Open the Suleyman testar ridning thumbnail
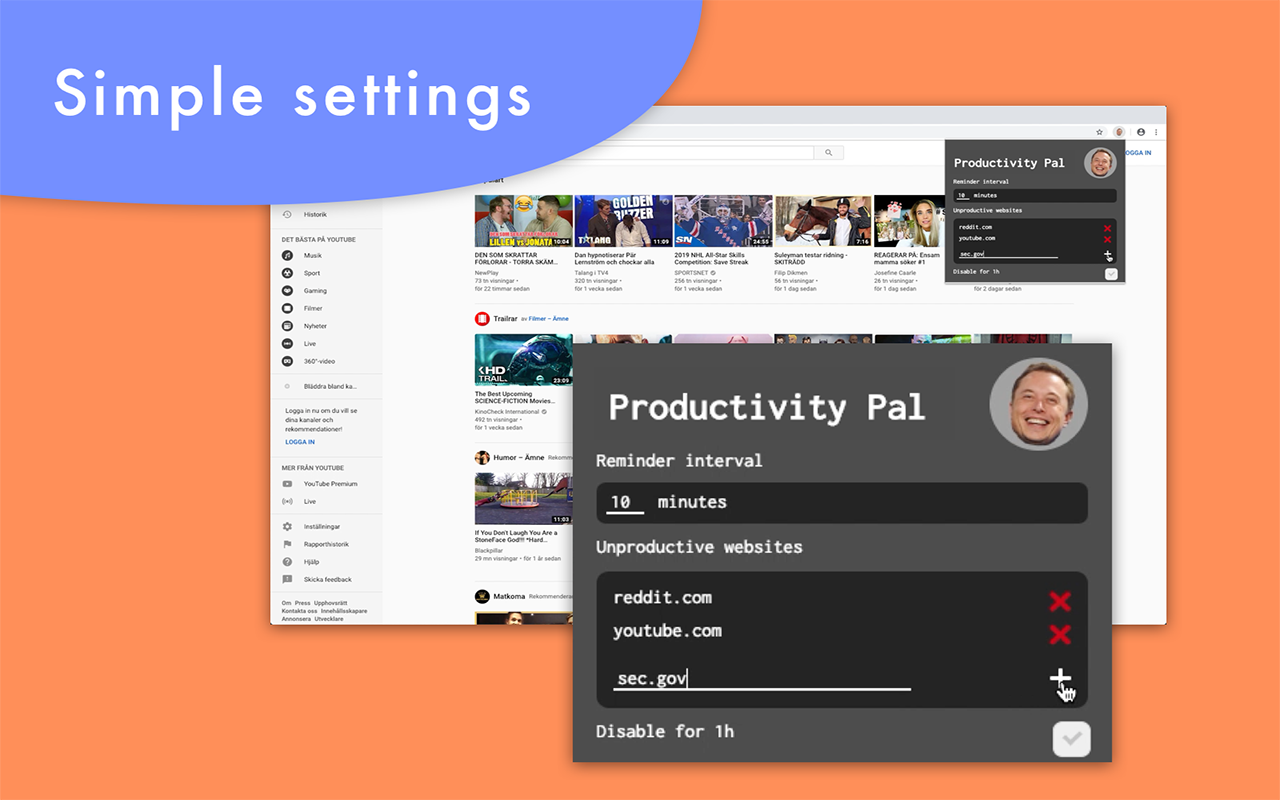The width and height of the screenshot is (1280, 800). [x=823, y=221]
